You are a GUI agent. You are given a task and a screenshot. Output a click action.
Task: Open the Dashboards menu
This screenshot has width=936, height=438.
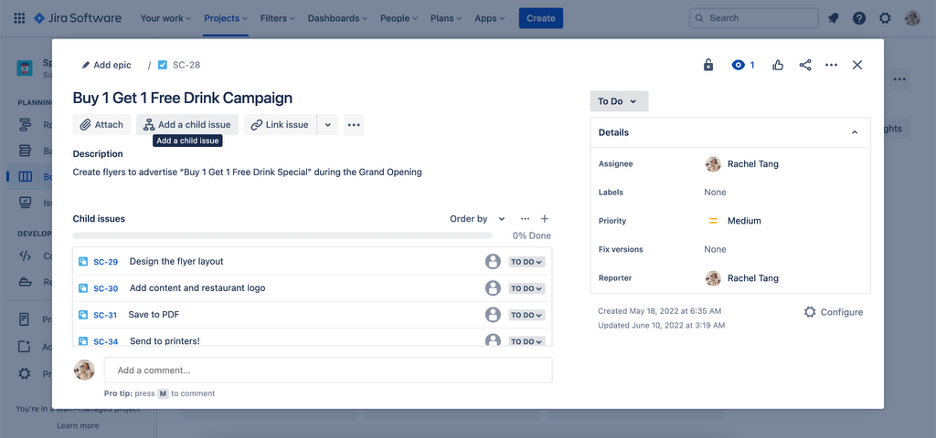click(x=337, y=18)
